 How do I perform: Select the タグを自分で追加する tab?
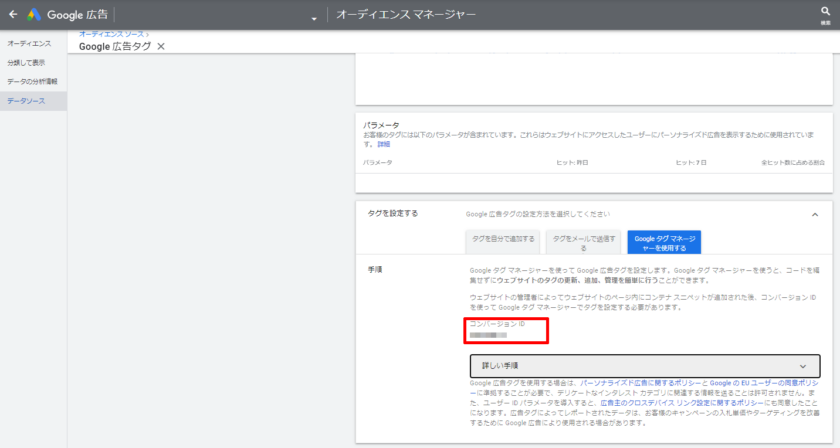tap(503, 242)
